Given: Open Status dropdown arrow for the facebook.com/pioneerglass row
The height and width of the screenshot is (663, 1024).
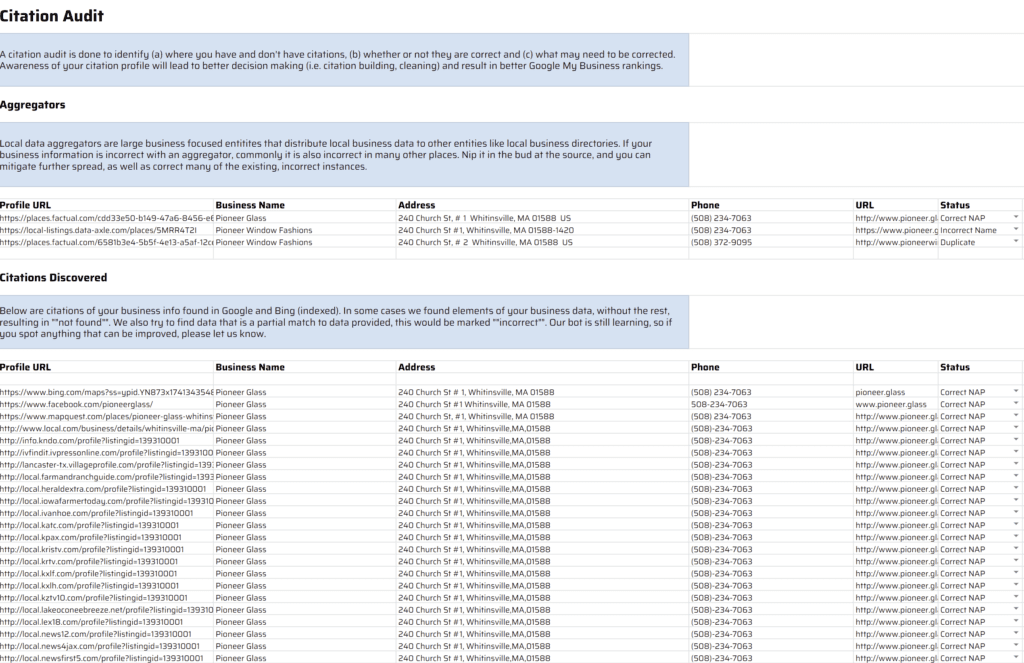Looking at the screenshot, I should pos(1016,403).
